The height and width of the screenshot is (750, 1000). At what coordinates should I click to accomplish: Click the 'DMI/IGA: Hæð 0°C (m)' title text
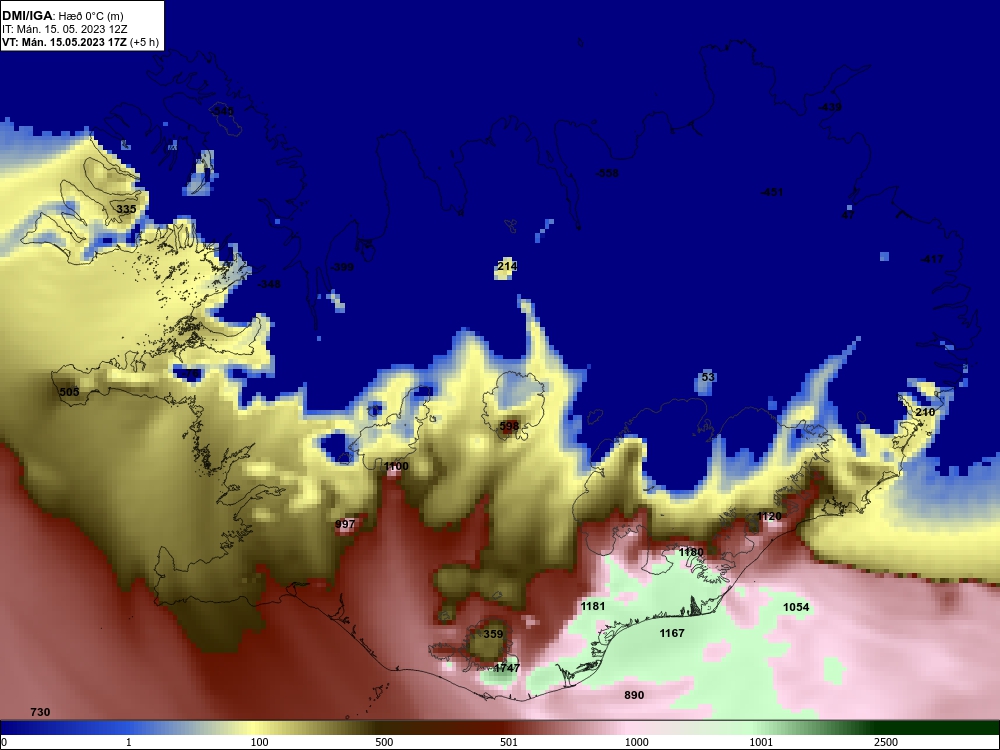(62, 15)
